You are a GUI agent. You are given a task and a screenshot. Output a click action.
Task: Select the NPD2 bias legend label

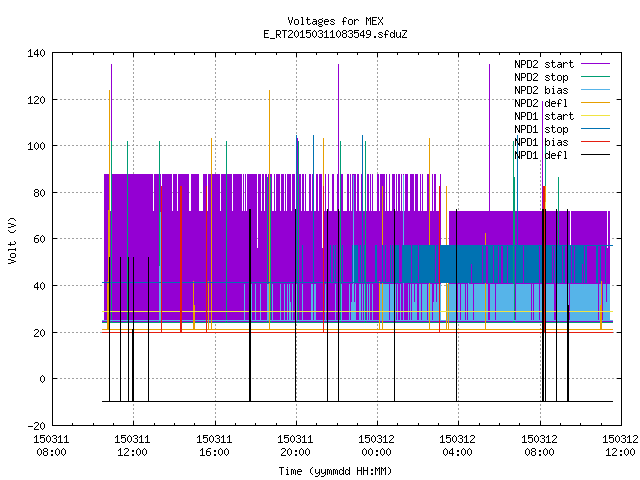pyautogui.click(x=541, y=90)
